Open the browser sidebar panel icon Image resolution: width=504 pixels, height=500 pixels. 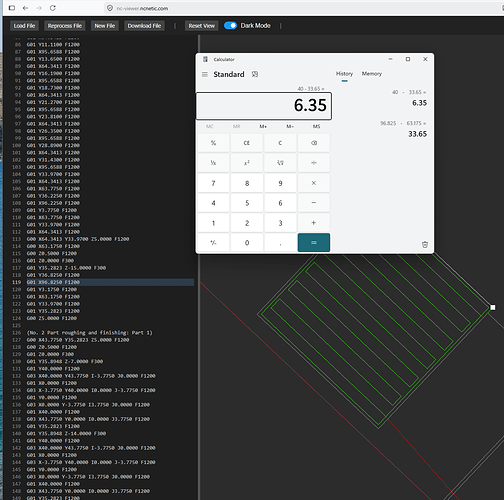[12, 8]
